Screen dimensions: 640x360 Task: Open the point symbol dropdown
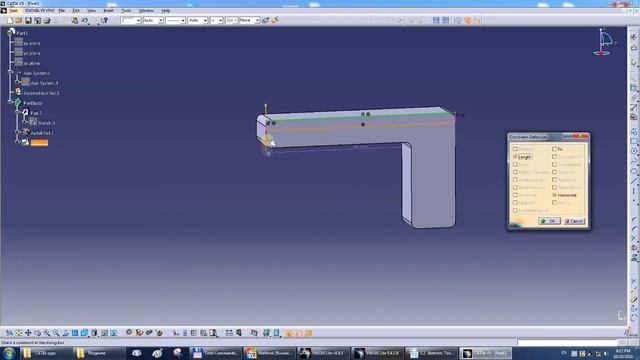point(220,20)
